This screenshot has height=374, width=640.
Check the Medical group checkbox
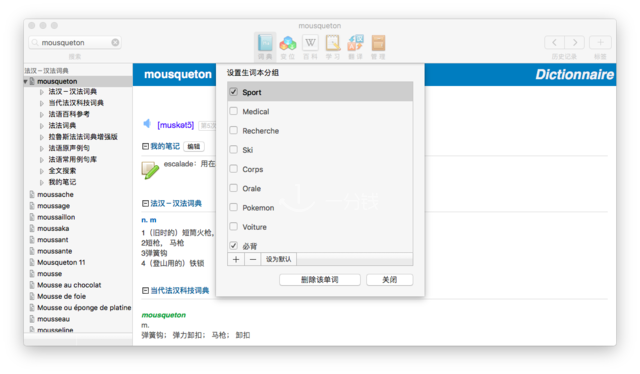pos(233,111)
